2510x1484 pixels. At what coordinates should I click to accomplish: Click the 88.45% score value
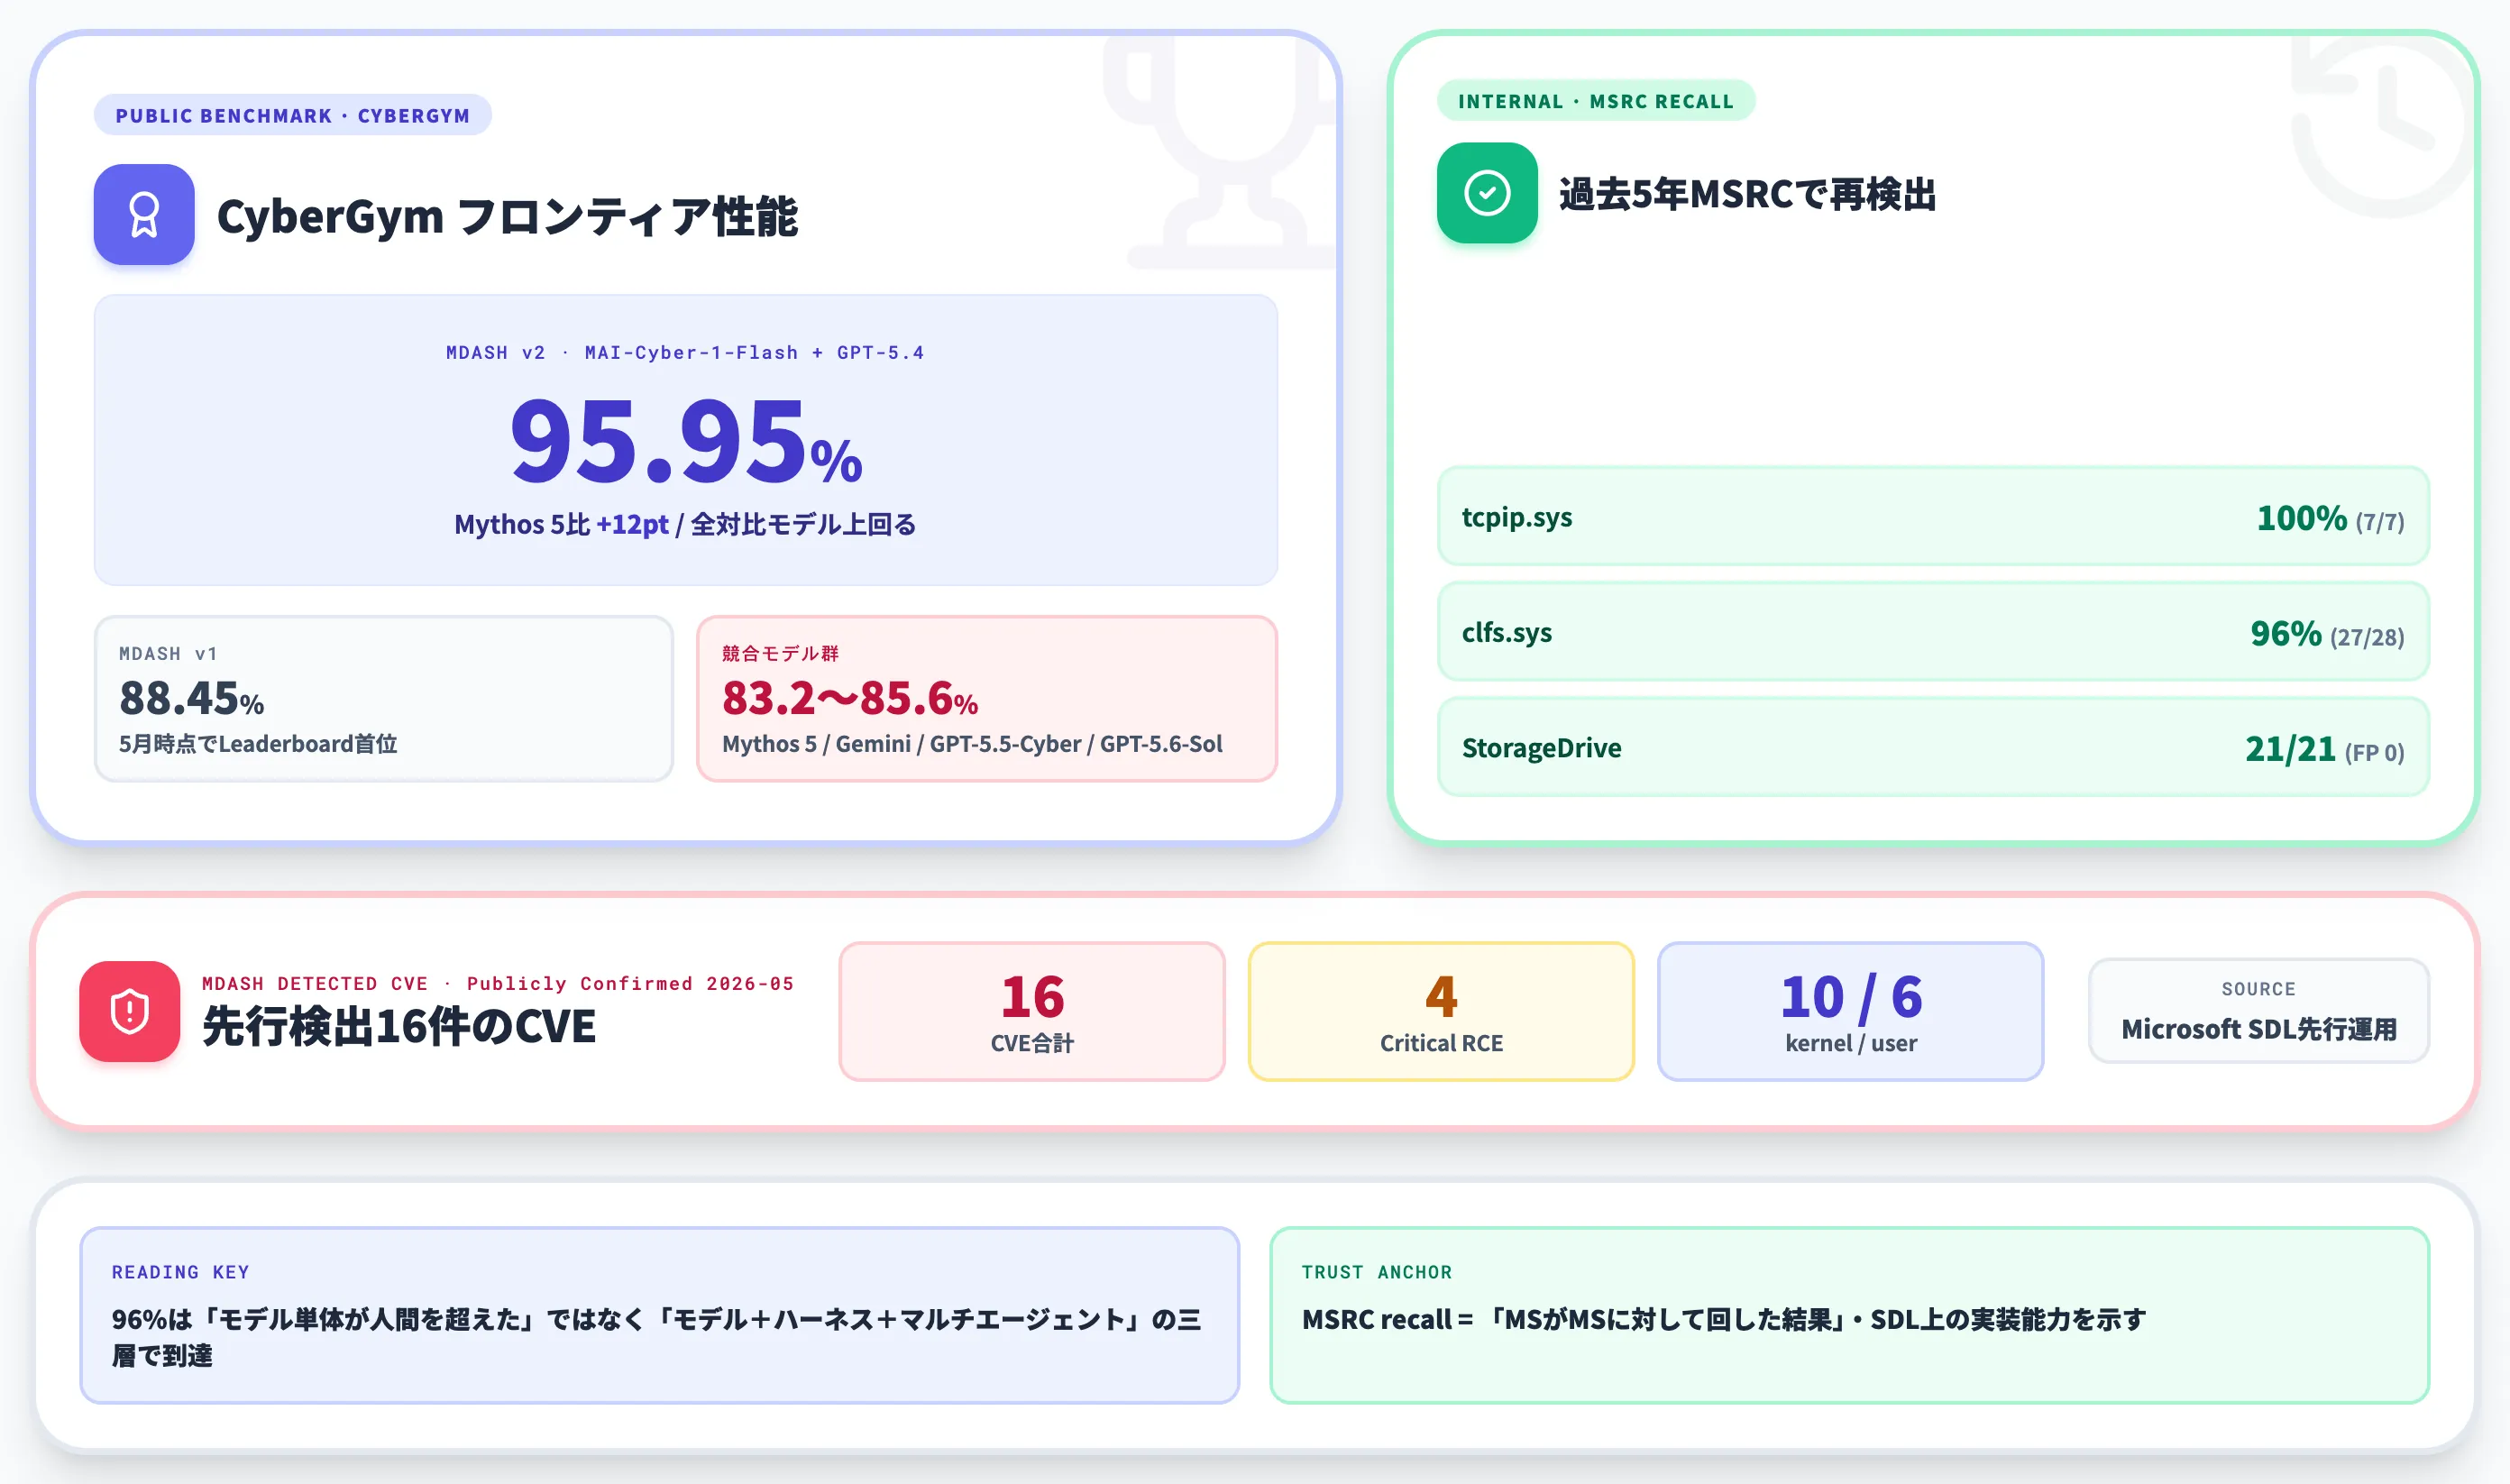point(192,698)
